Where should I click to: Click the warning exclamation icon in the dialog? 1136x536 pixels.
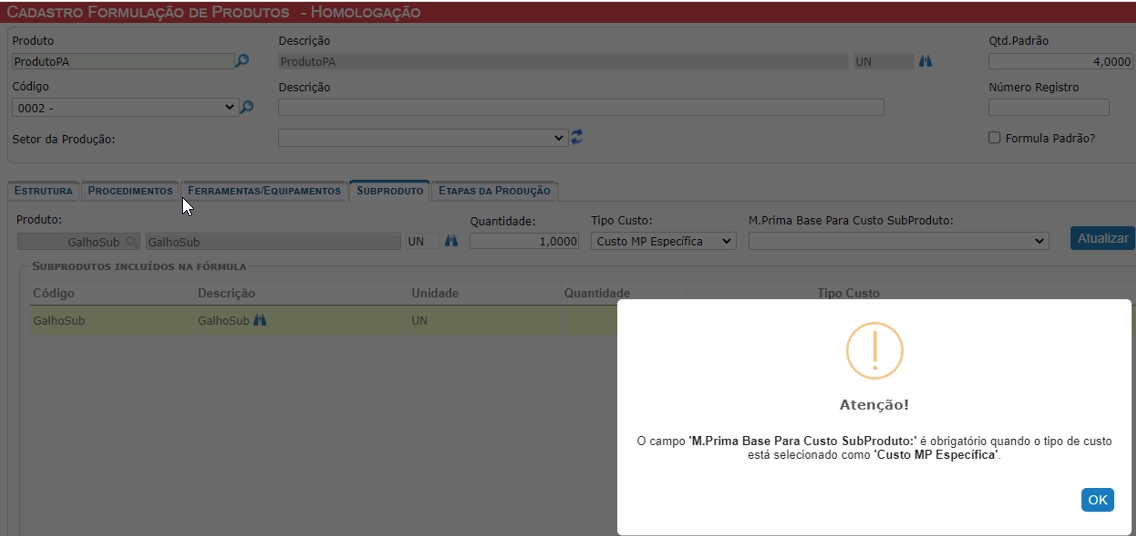coord(874,351)
